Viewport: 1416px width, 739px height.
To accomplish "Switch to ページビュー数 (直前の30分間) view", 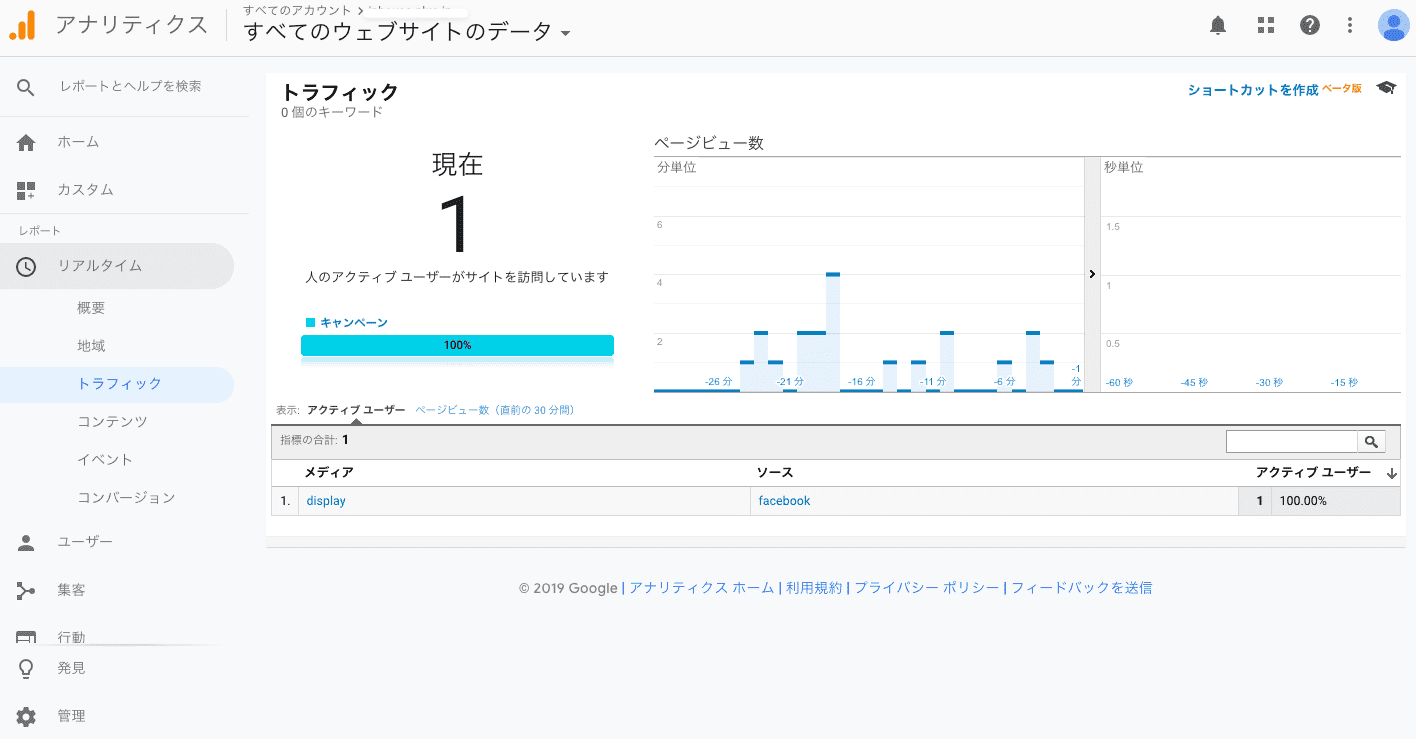I will point(494,410).
